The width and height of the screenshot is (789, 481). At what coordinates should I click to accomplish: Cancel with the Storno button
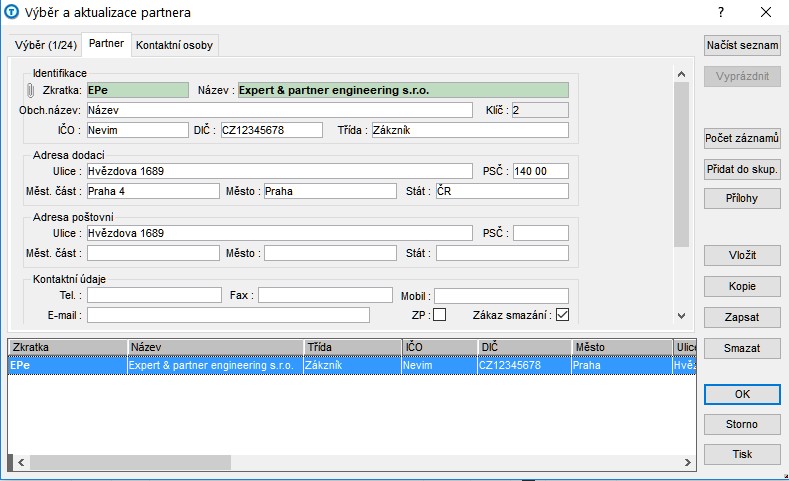pos(742,425)
